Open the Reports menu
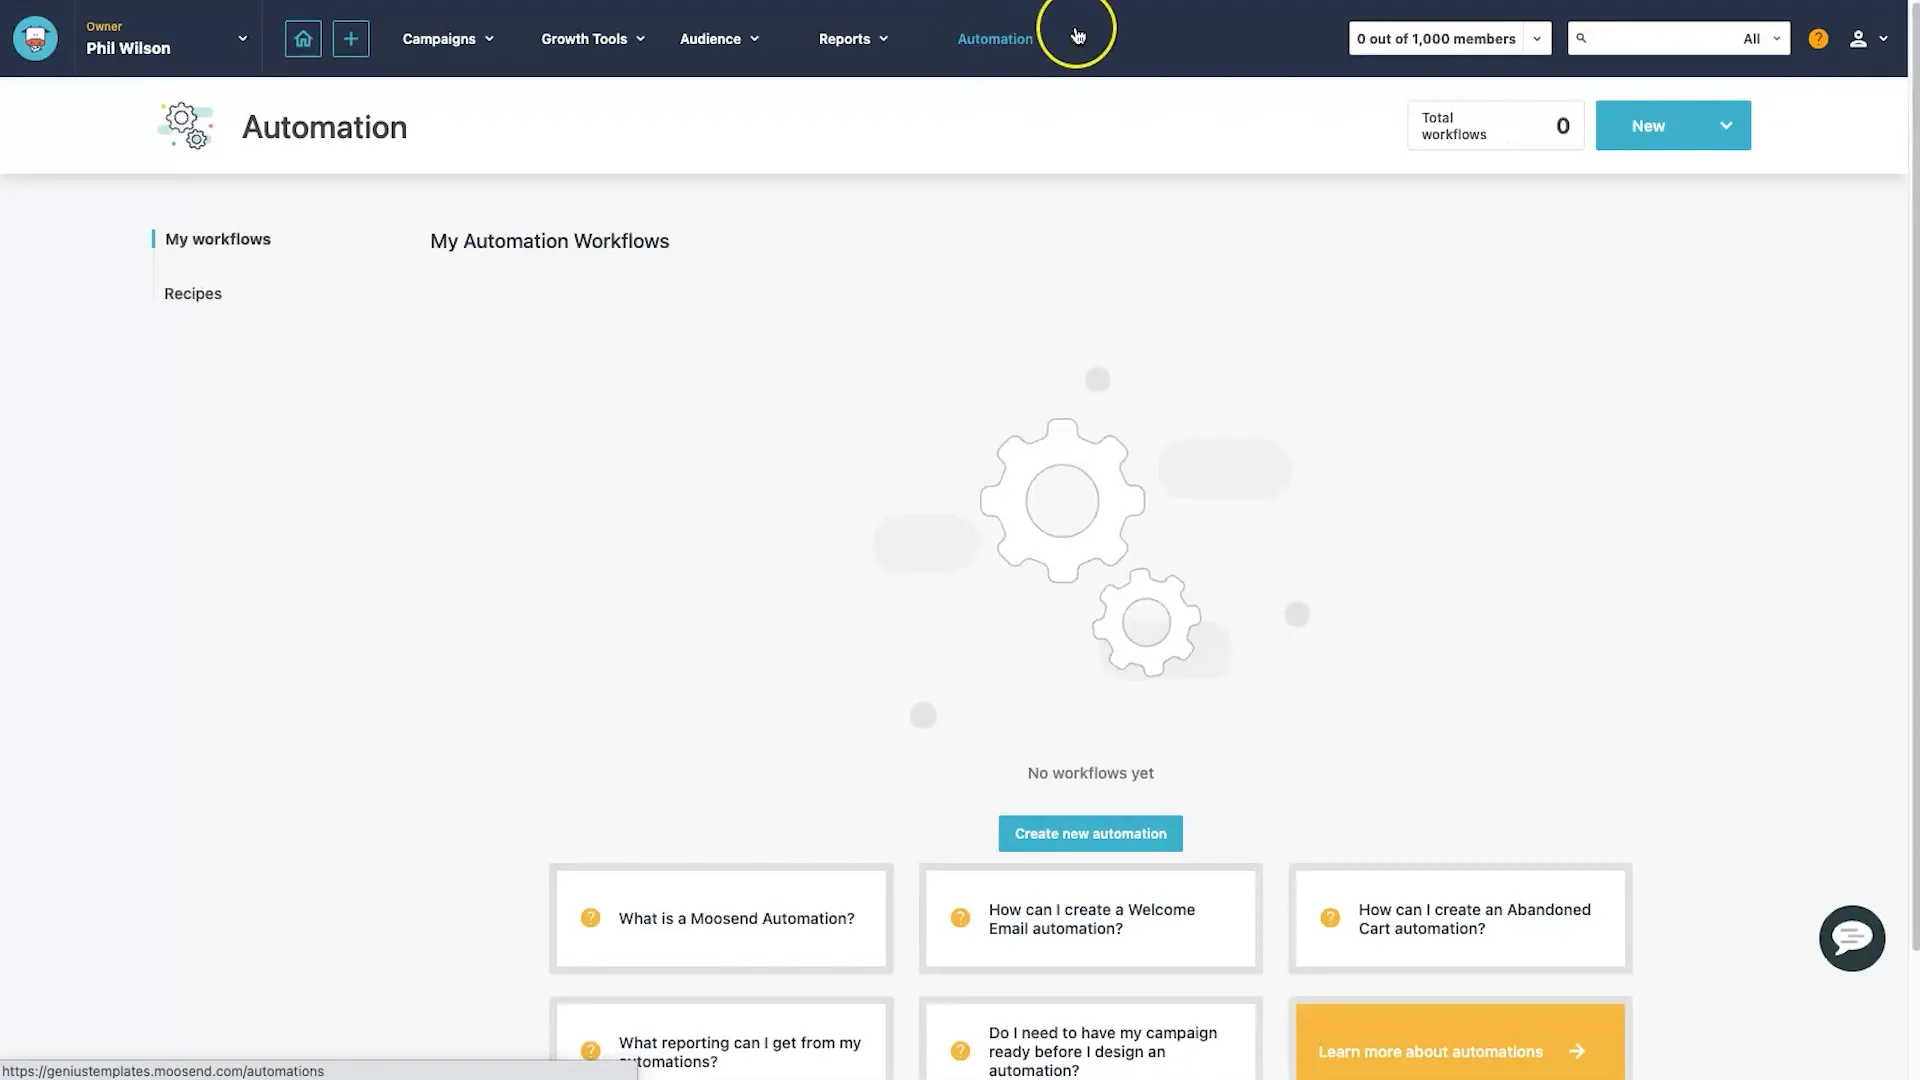 pyautogui.click(x=853, y=38)
